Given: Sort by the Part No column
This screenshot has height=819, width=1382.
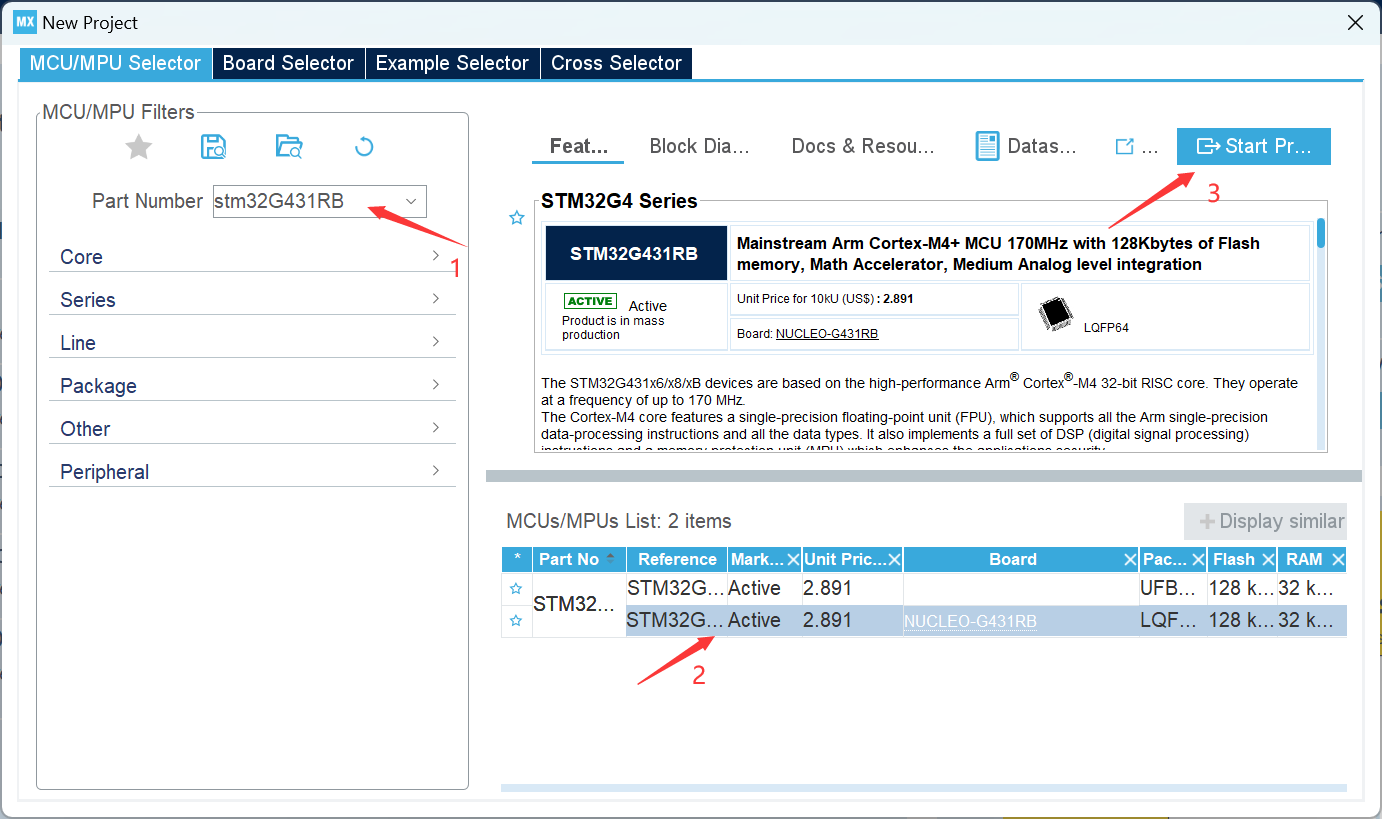Looking at the screenshot, I should (579, 560).
